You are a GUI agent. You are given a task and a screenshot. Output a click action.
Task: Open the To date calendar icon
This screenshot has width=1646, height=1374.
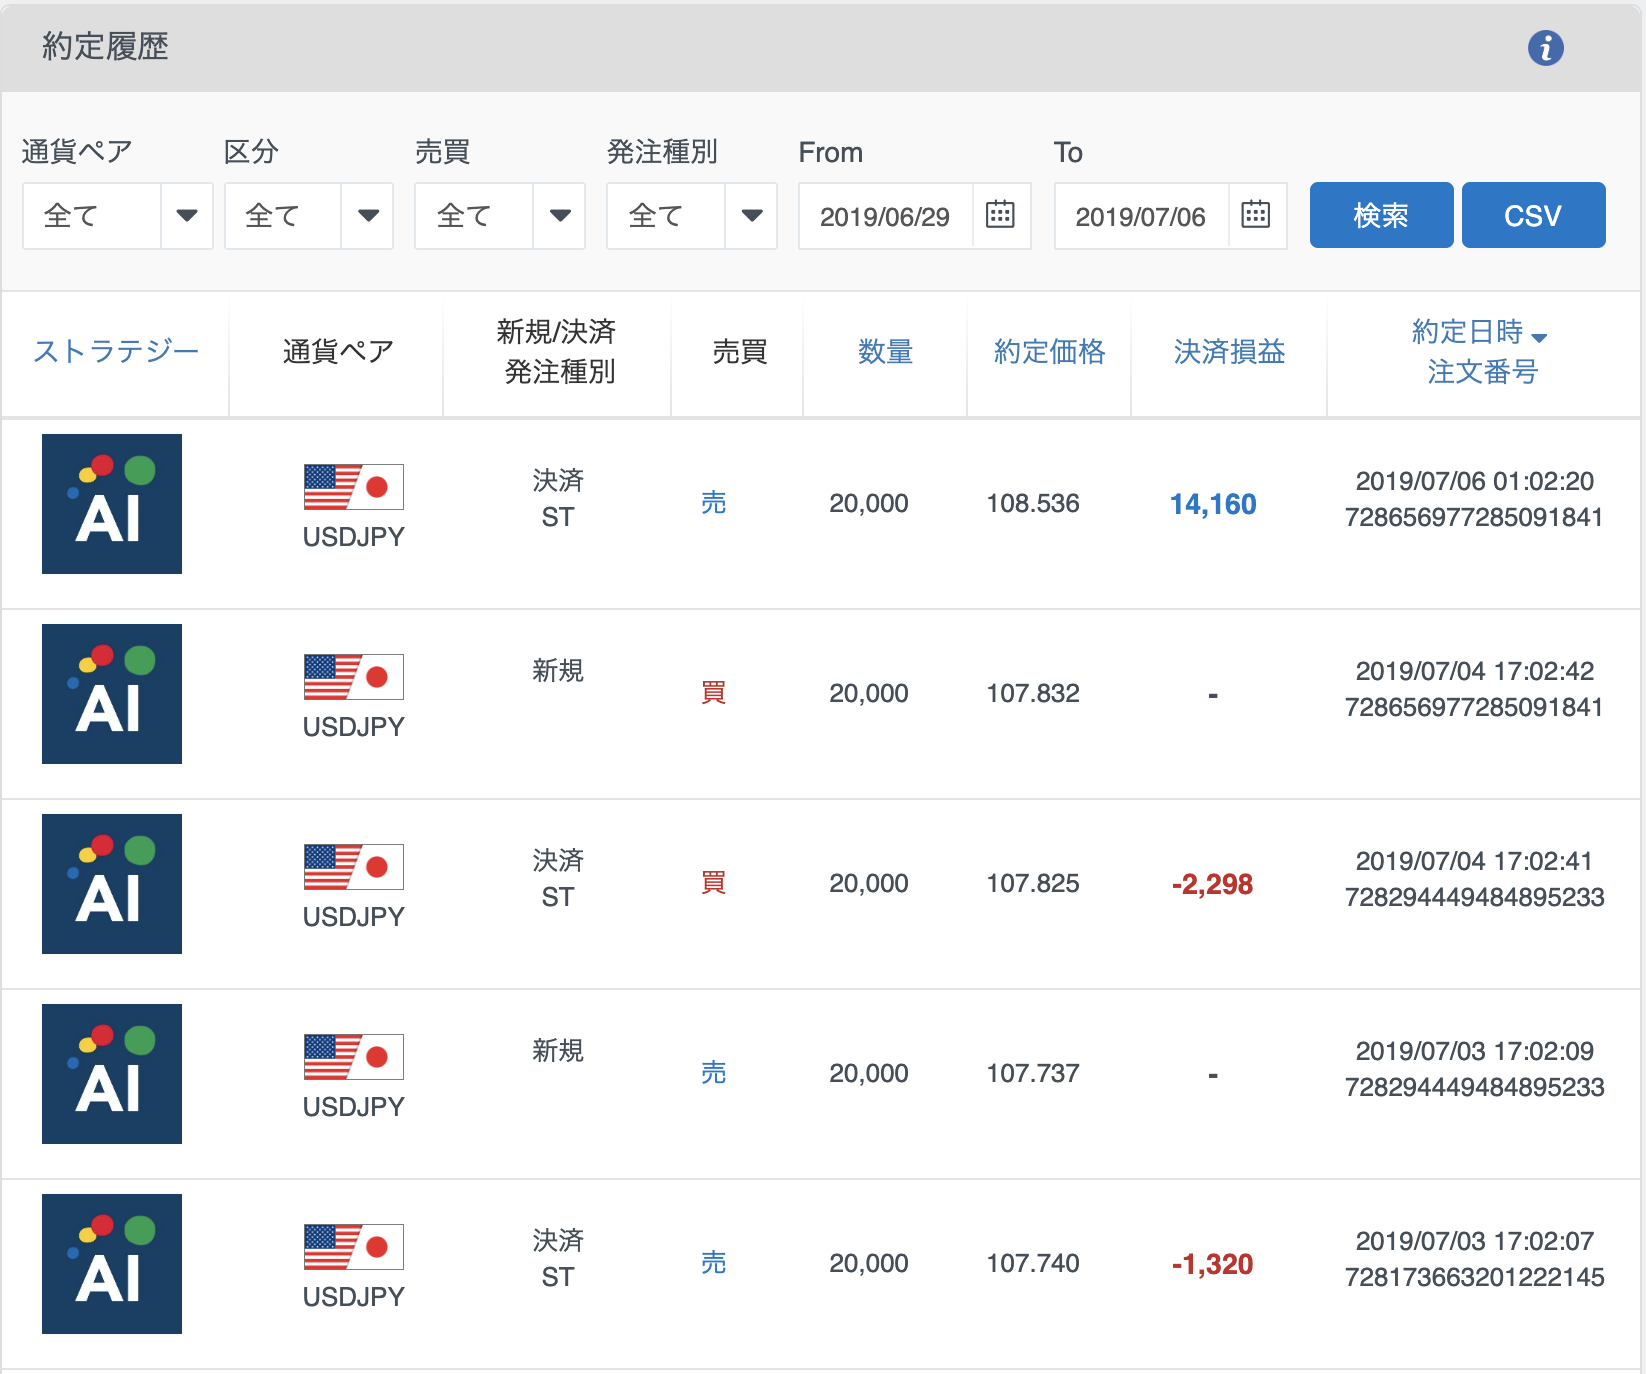1255,214
